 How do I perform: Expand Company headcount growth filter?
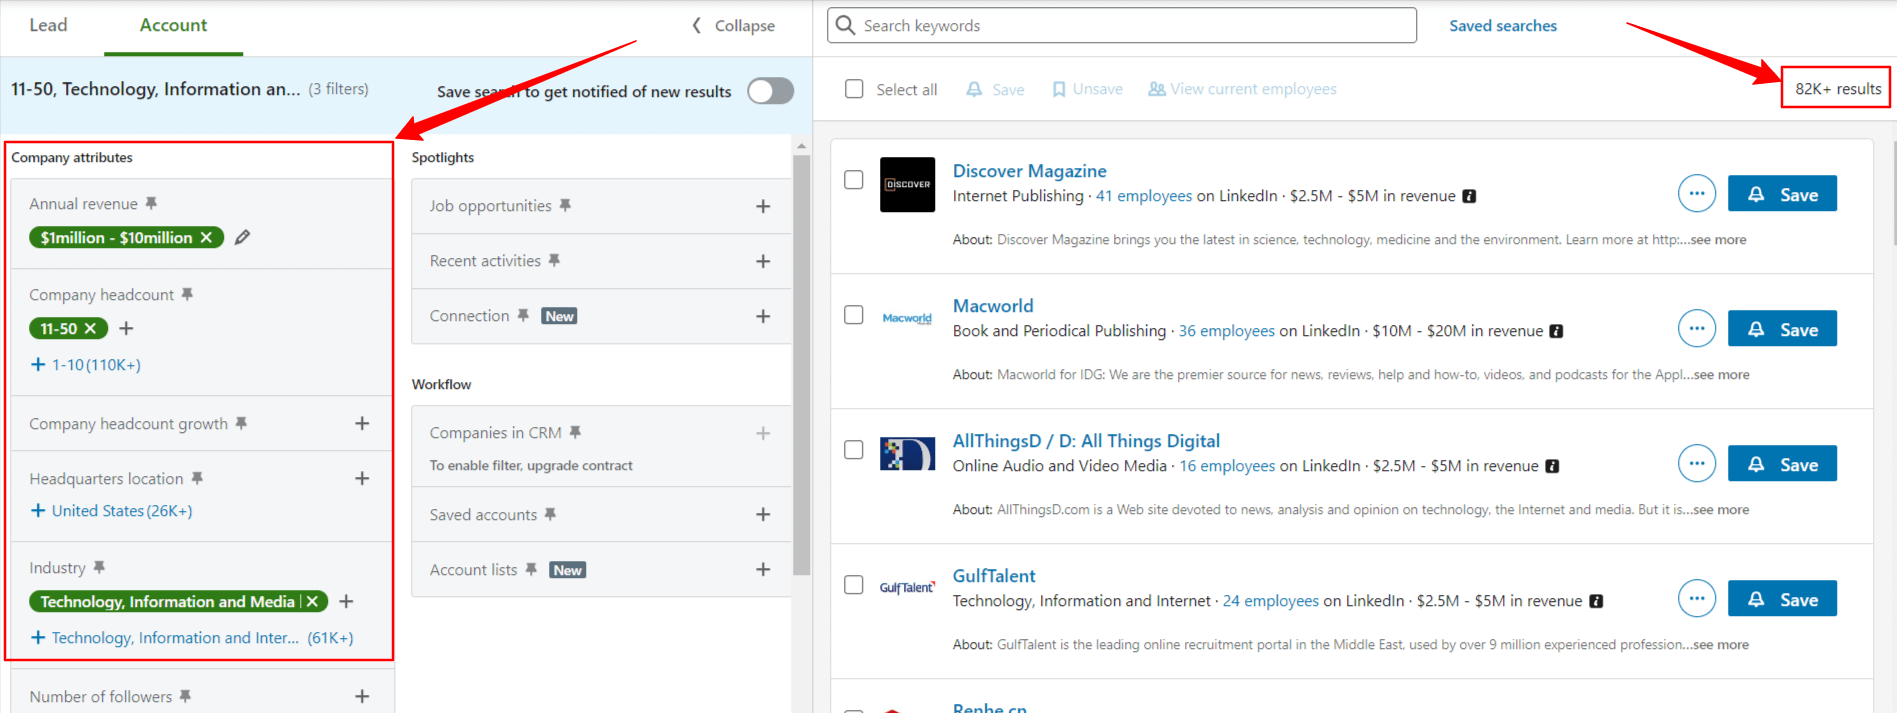[362, 424]
